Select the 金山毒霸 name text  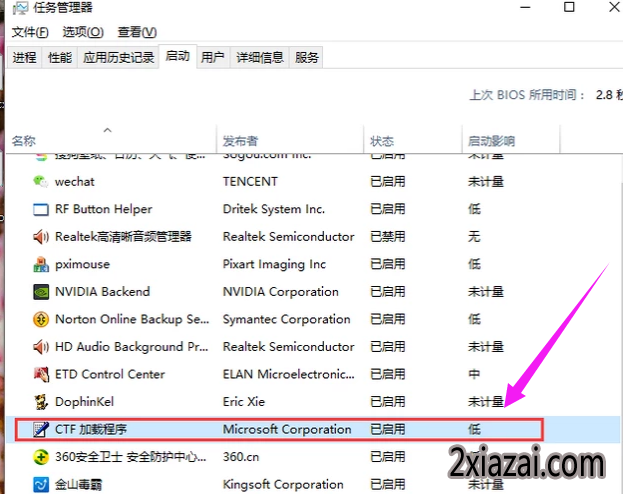pos(78,484)
